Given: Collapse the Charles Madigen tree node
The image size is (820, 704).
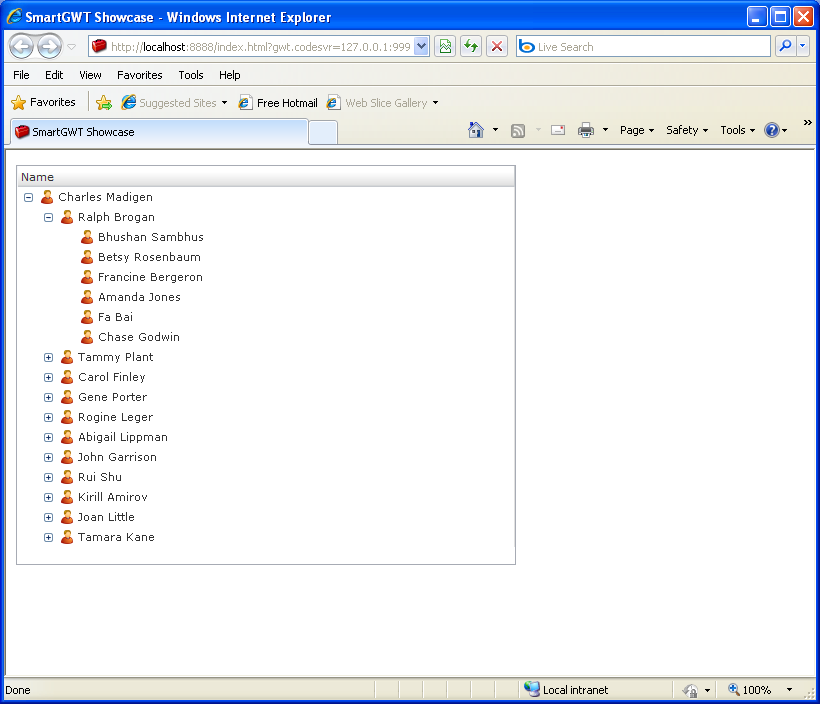Looking at the screenshot, I should tap(28, 197).
